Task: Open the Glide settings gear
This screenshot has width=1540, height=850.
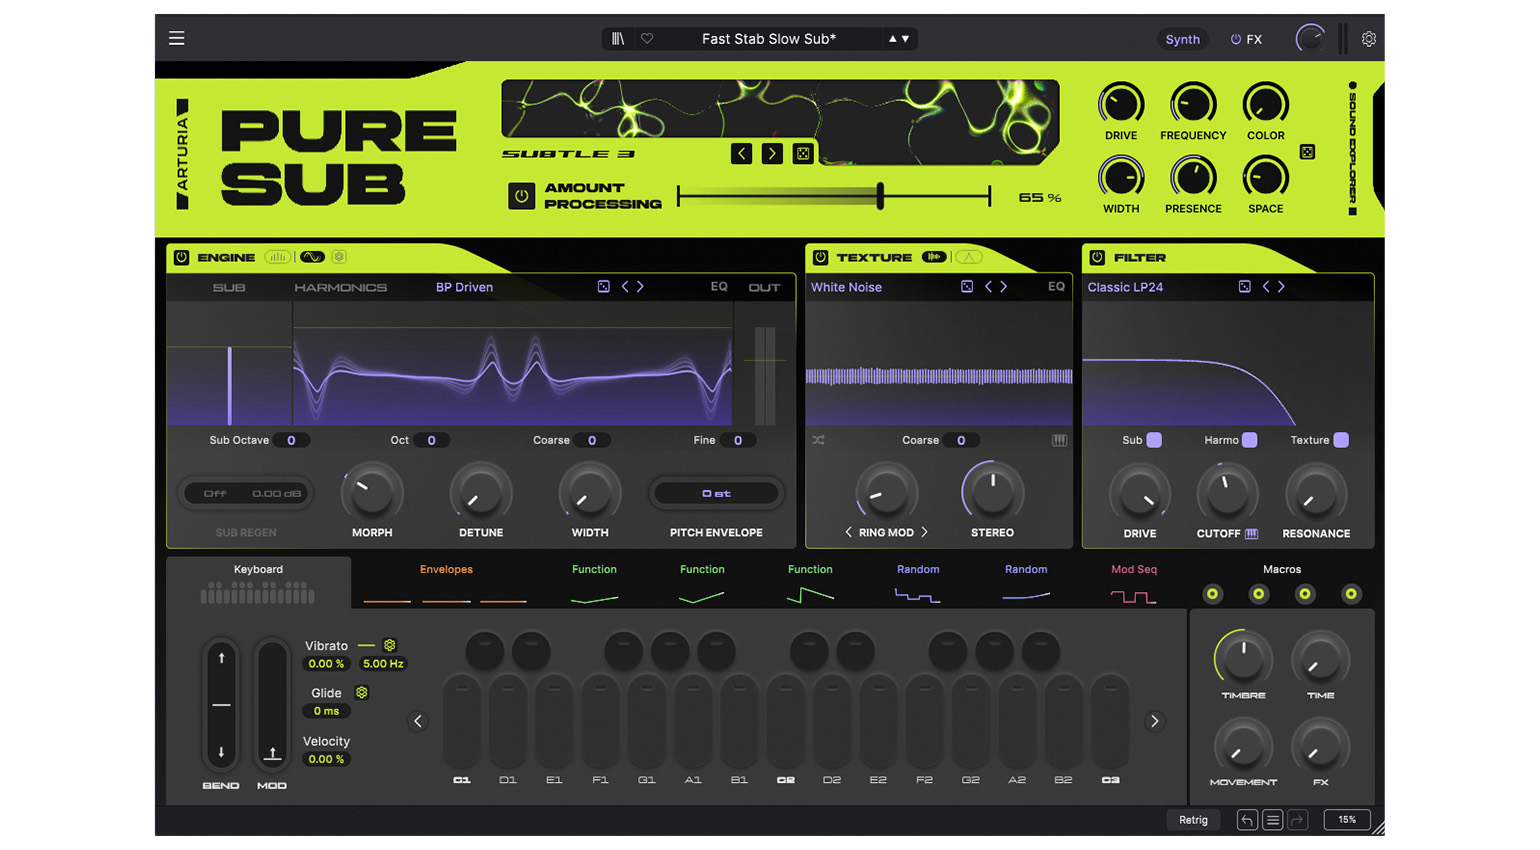Action: pos(362,692)
